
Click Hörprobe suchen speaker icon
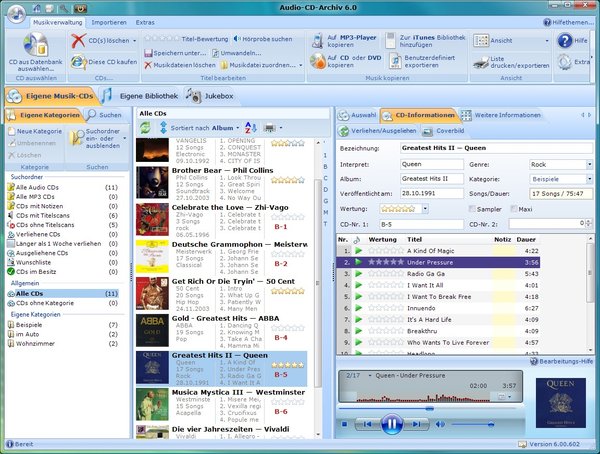point(237,39)
